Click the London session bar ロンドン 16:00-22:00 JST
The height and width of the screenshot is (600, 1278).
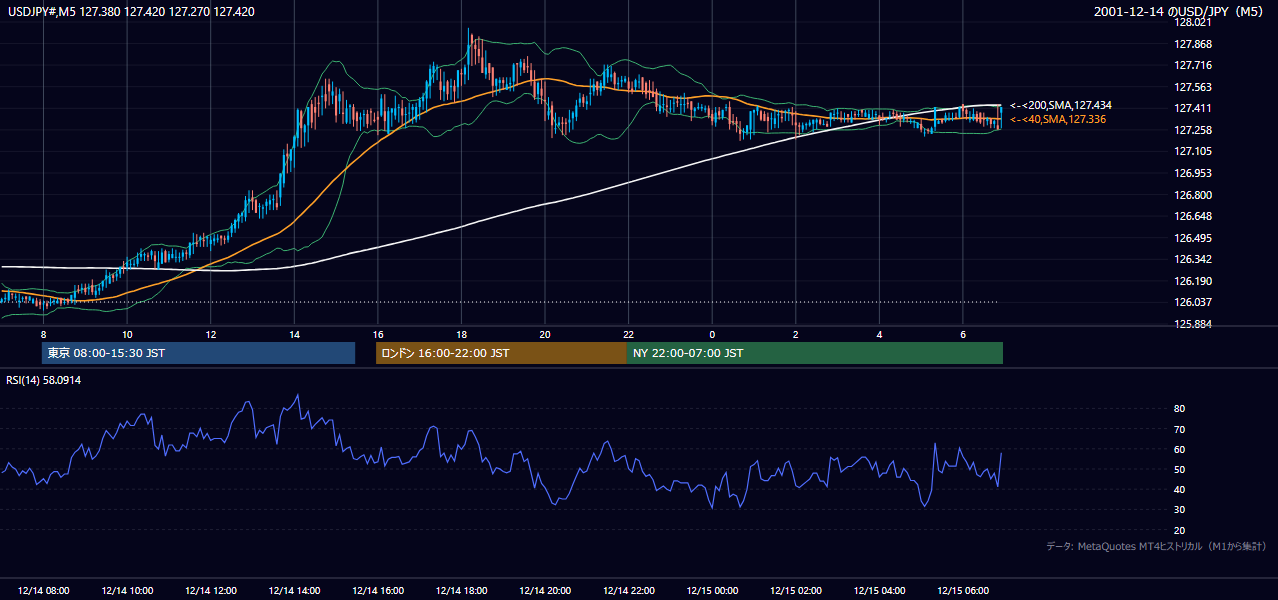coord(501,353)
